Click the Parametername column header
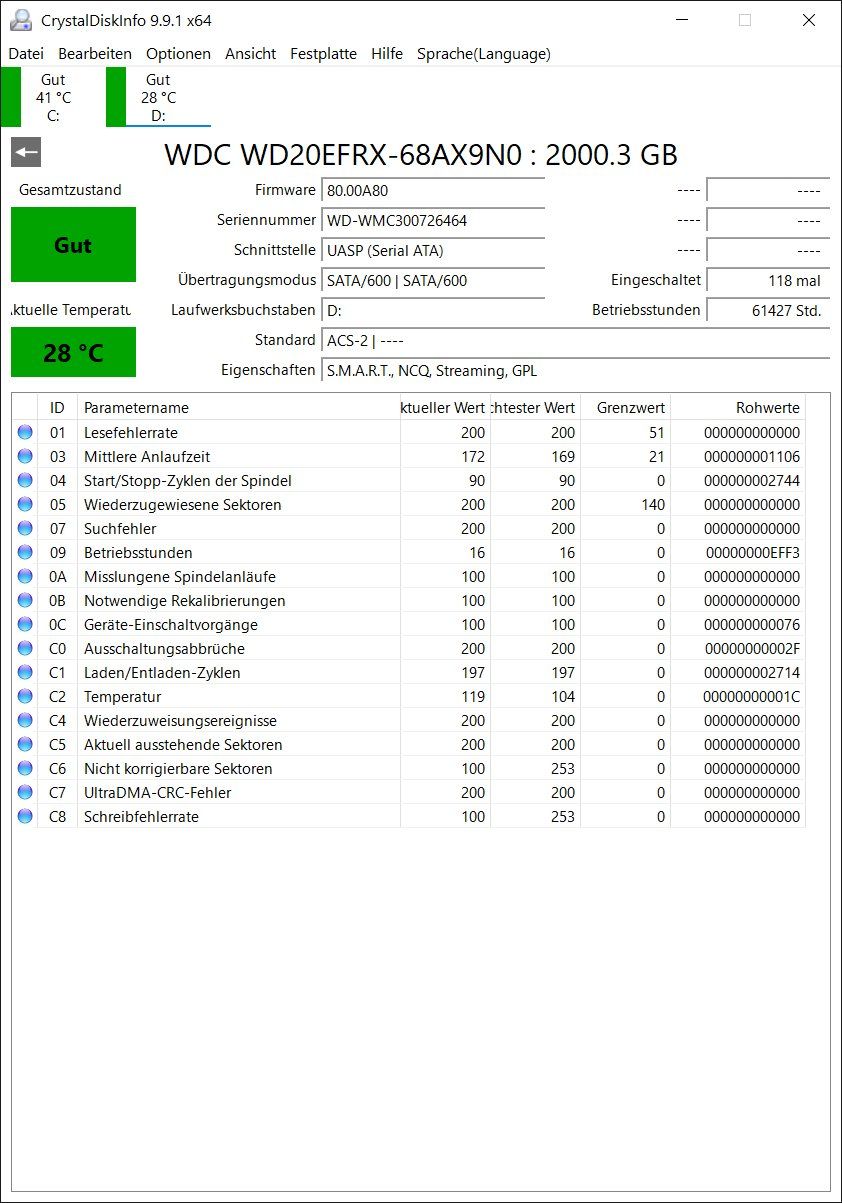 click(239, 407)
